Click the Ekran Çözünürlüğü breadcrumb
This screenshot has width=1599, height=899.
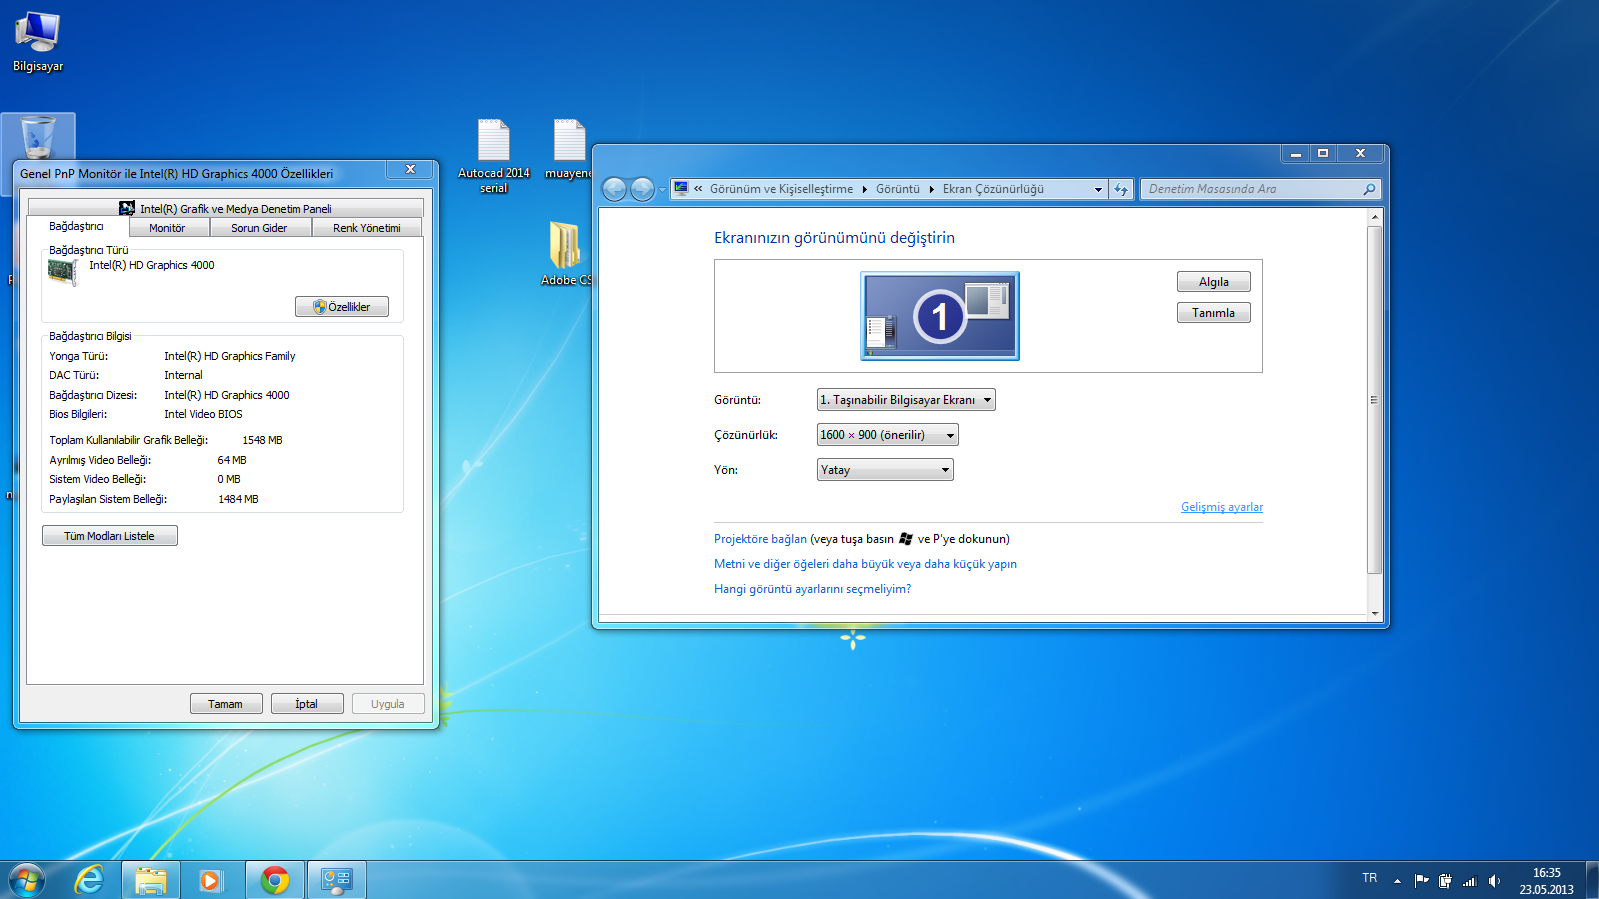coord(993,189)
